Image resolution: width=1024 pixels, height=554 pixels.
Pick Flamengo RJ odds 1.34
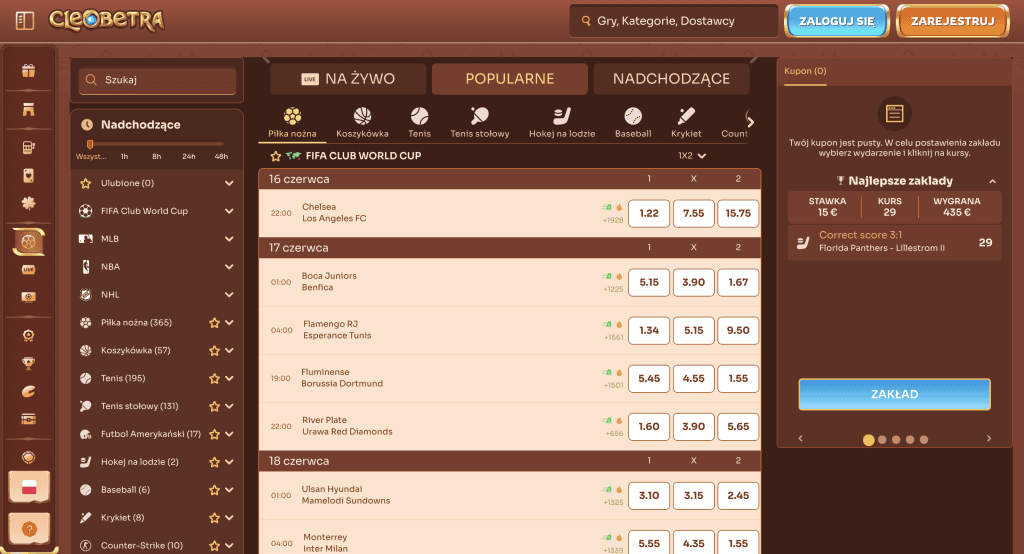pos(648,331)
